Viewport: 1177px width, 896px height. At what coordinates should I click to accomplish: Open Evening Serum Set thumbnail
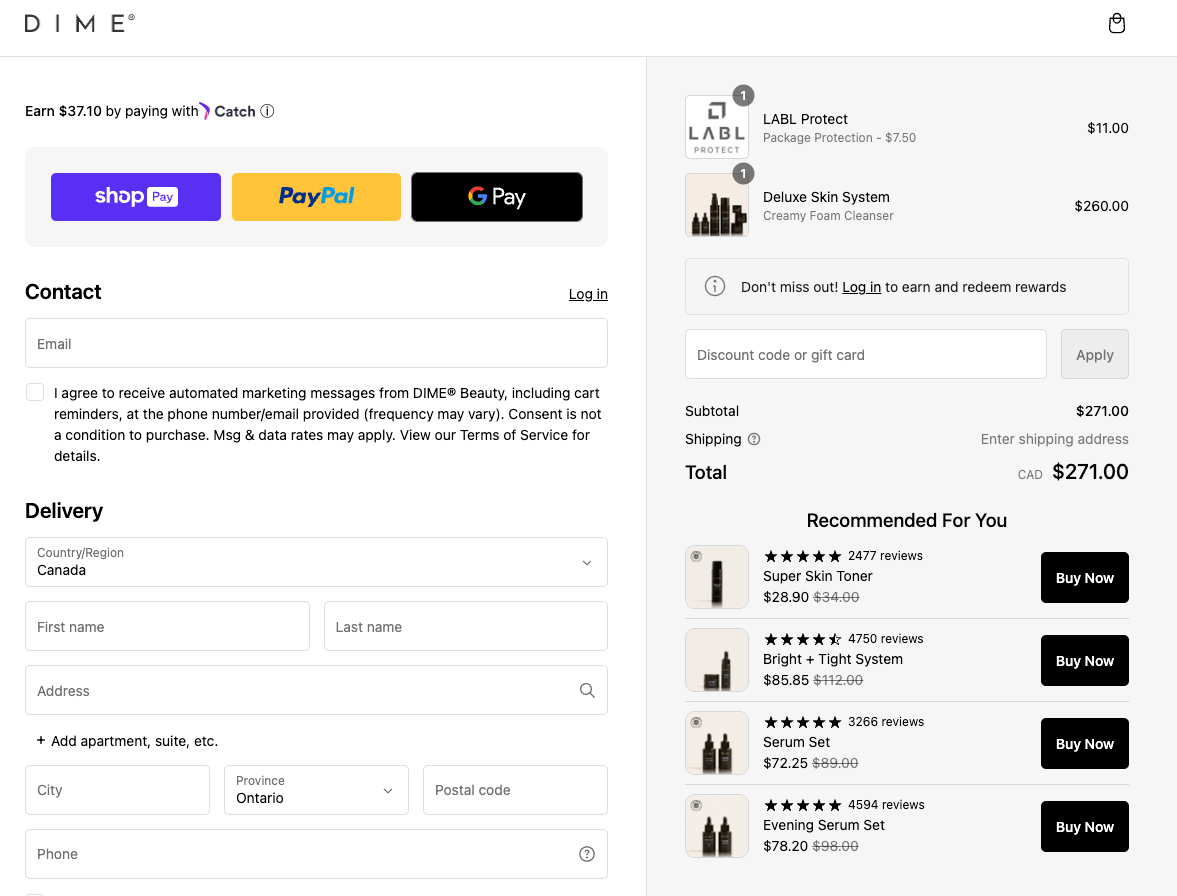pos(717,825)
